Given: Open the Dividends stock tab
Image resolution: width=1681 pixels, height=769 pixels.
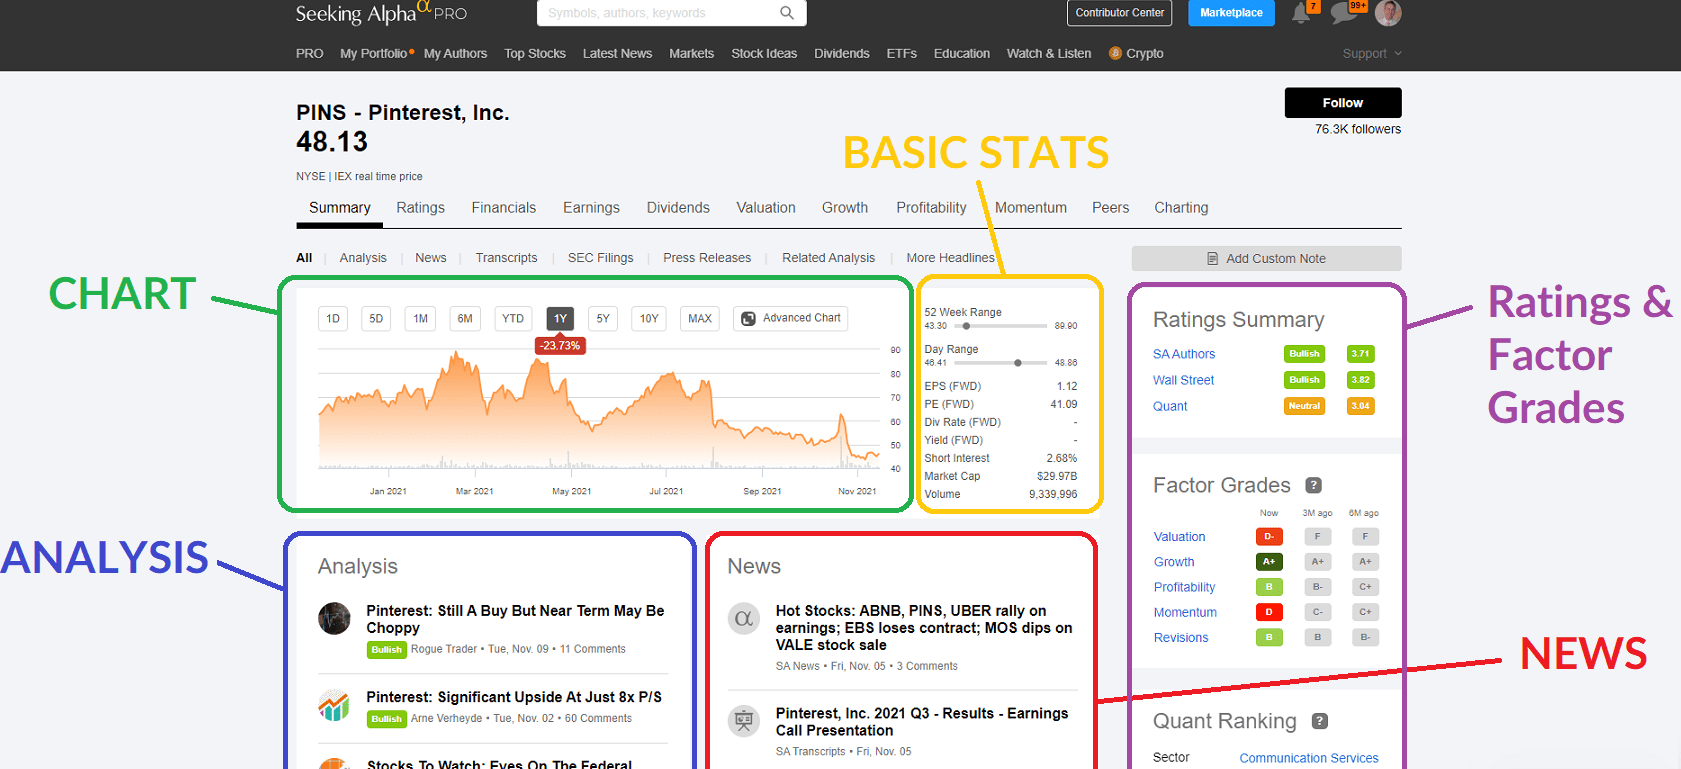Looking at the screenshot, I should [678, 208].
